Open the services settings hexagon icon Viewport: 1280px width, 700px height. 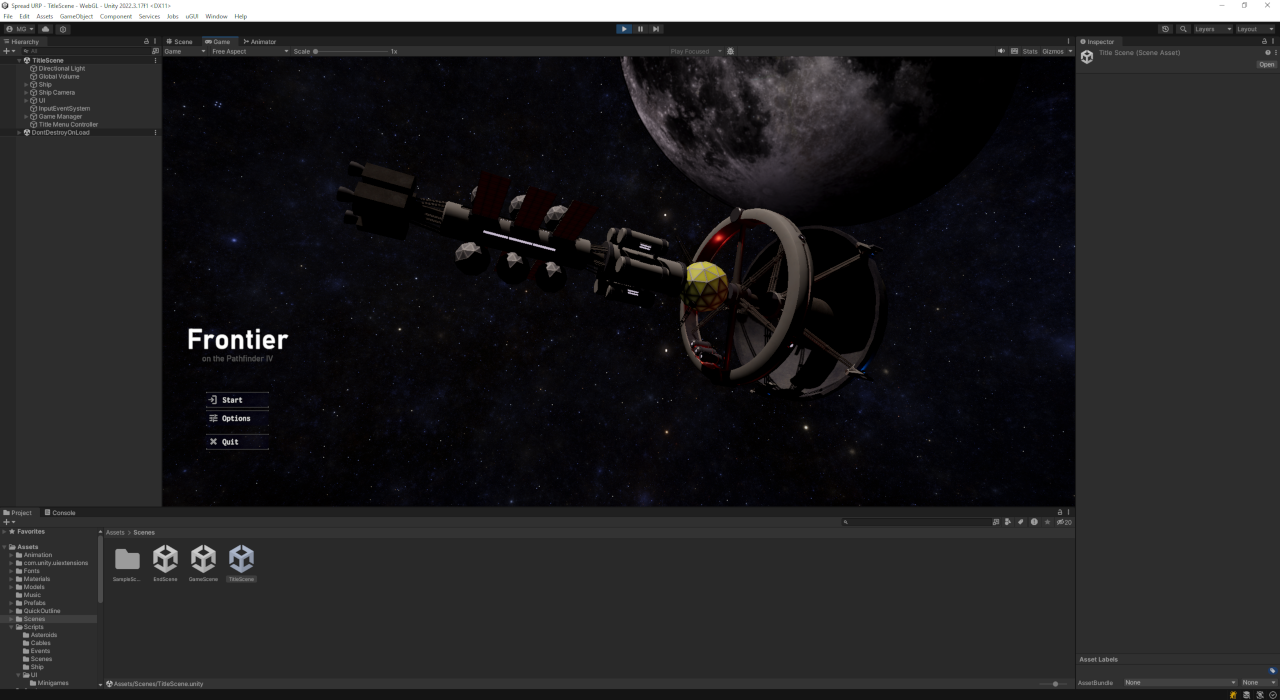(x=63, y=29)
